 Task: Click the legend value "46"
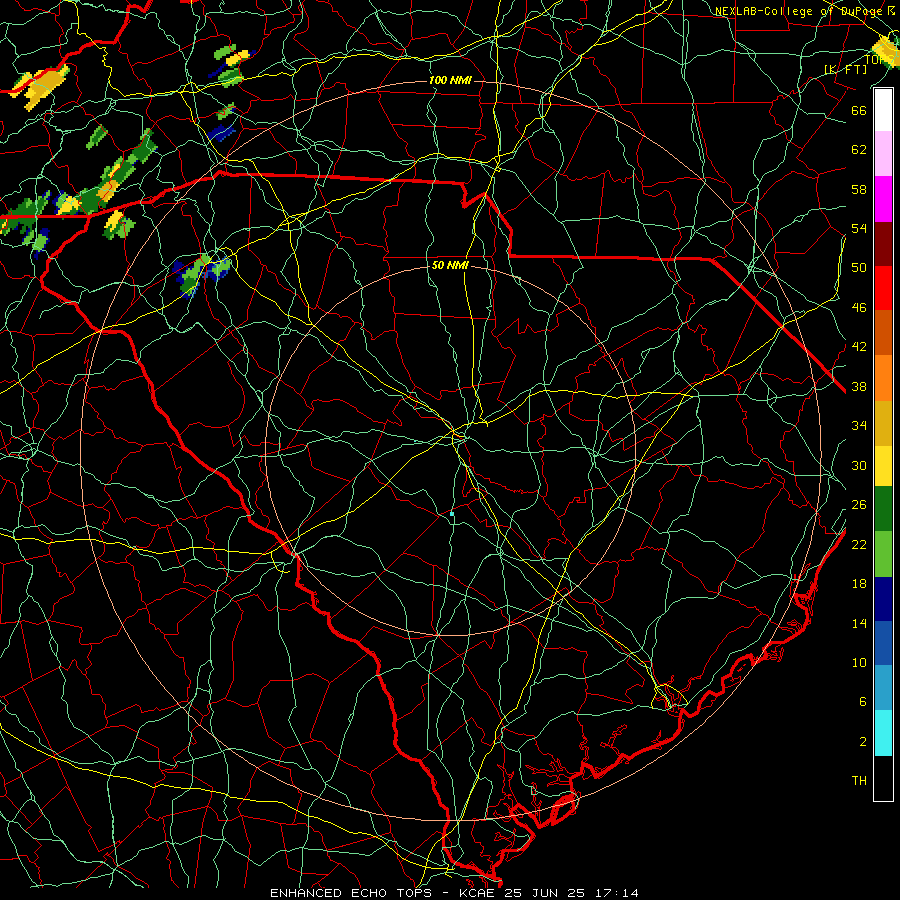click(x=859, y=307)
